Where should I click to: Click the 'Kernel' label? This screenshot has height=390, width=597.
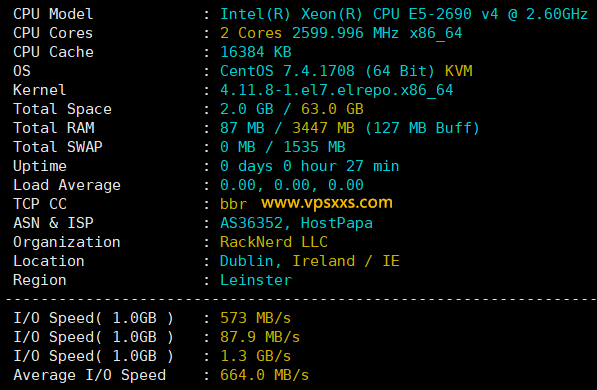pos(40,90)
